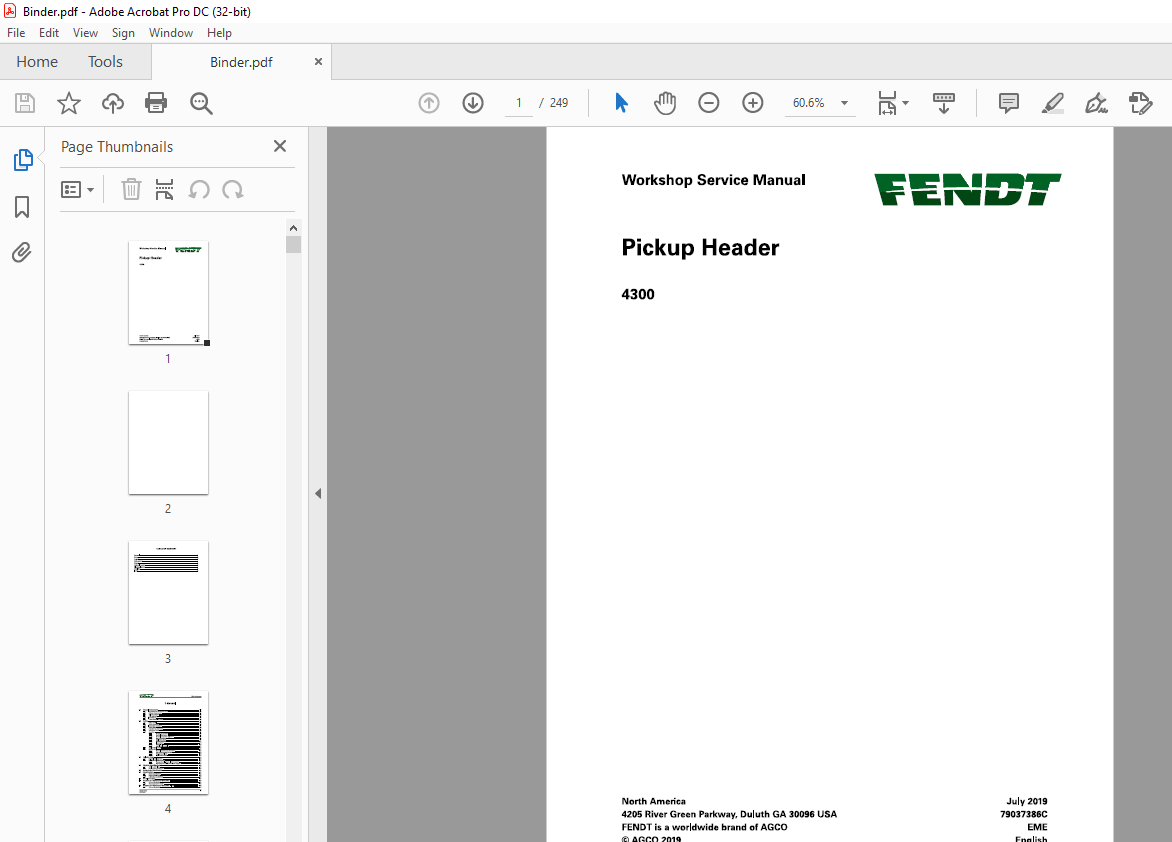This screenshot has width=1172, height=842.
Task: Close the Page Thumbnails panel
Action: click(280, 146)
